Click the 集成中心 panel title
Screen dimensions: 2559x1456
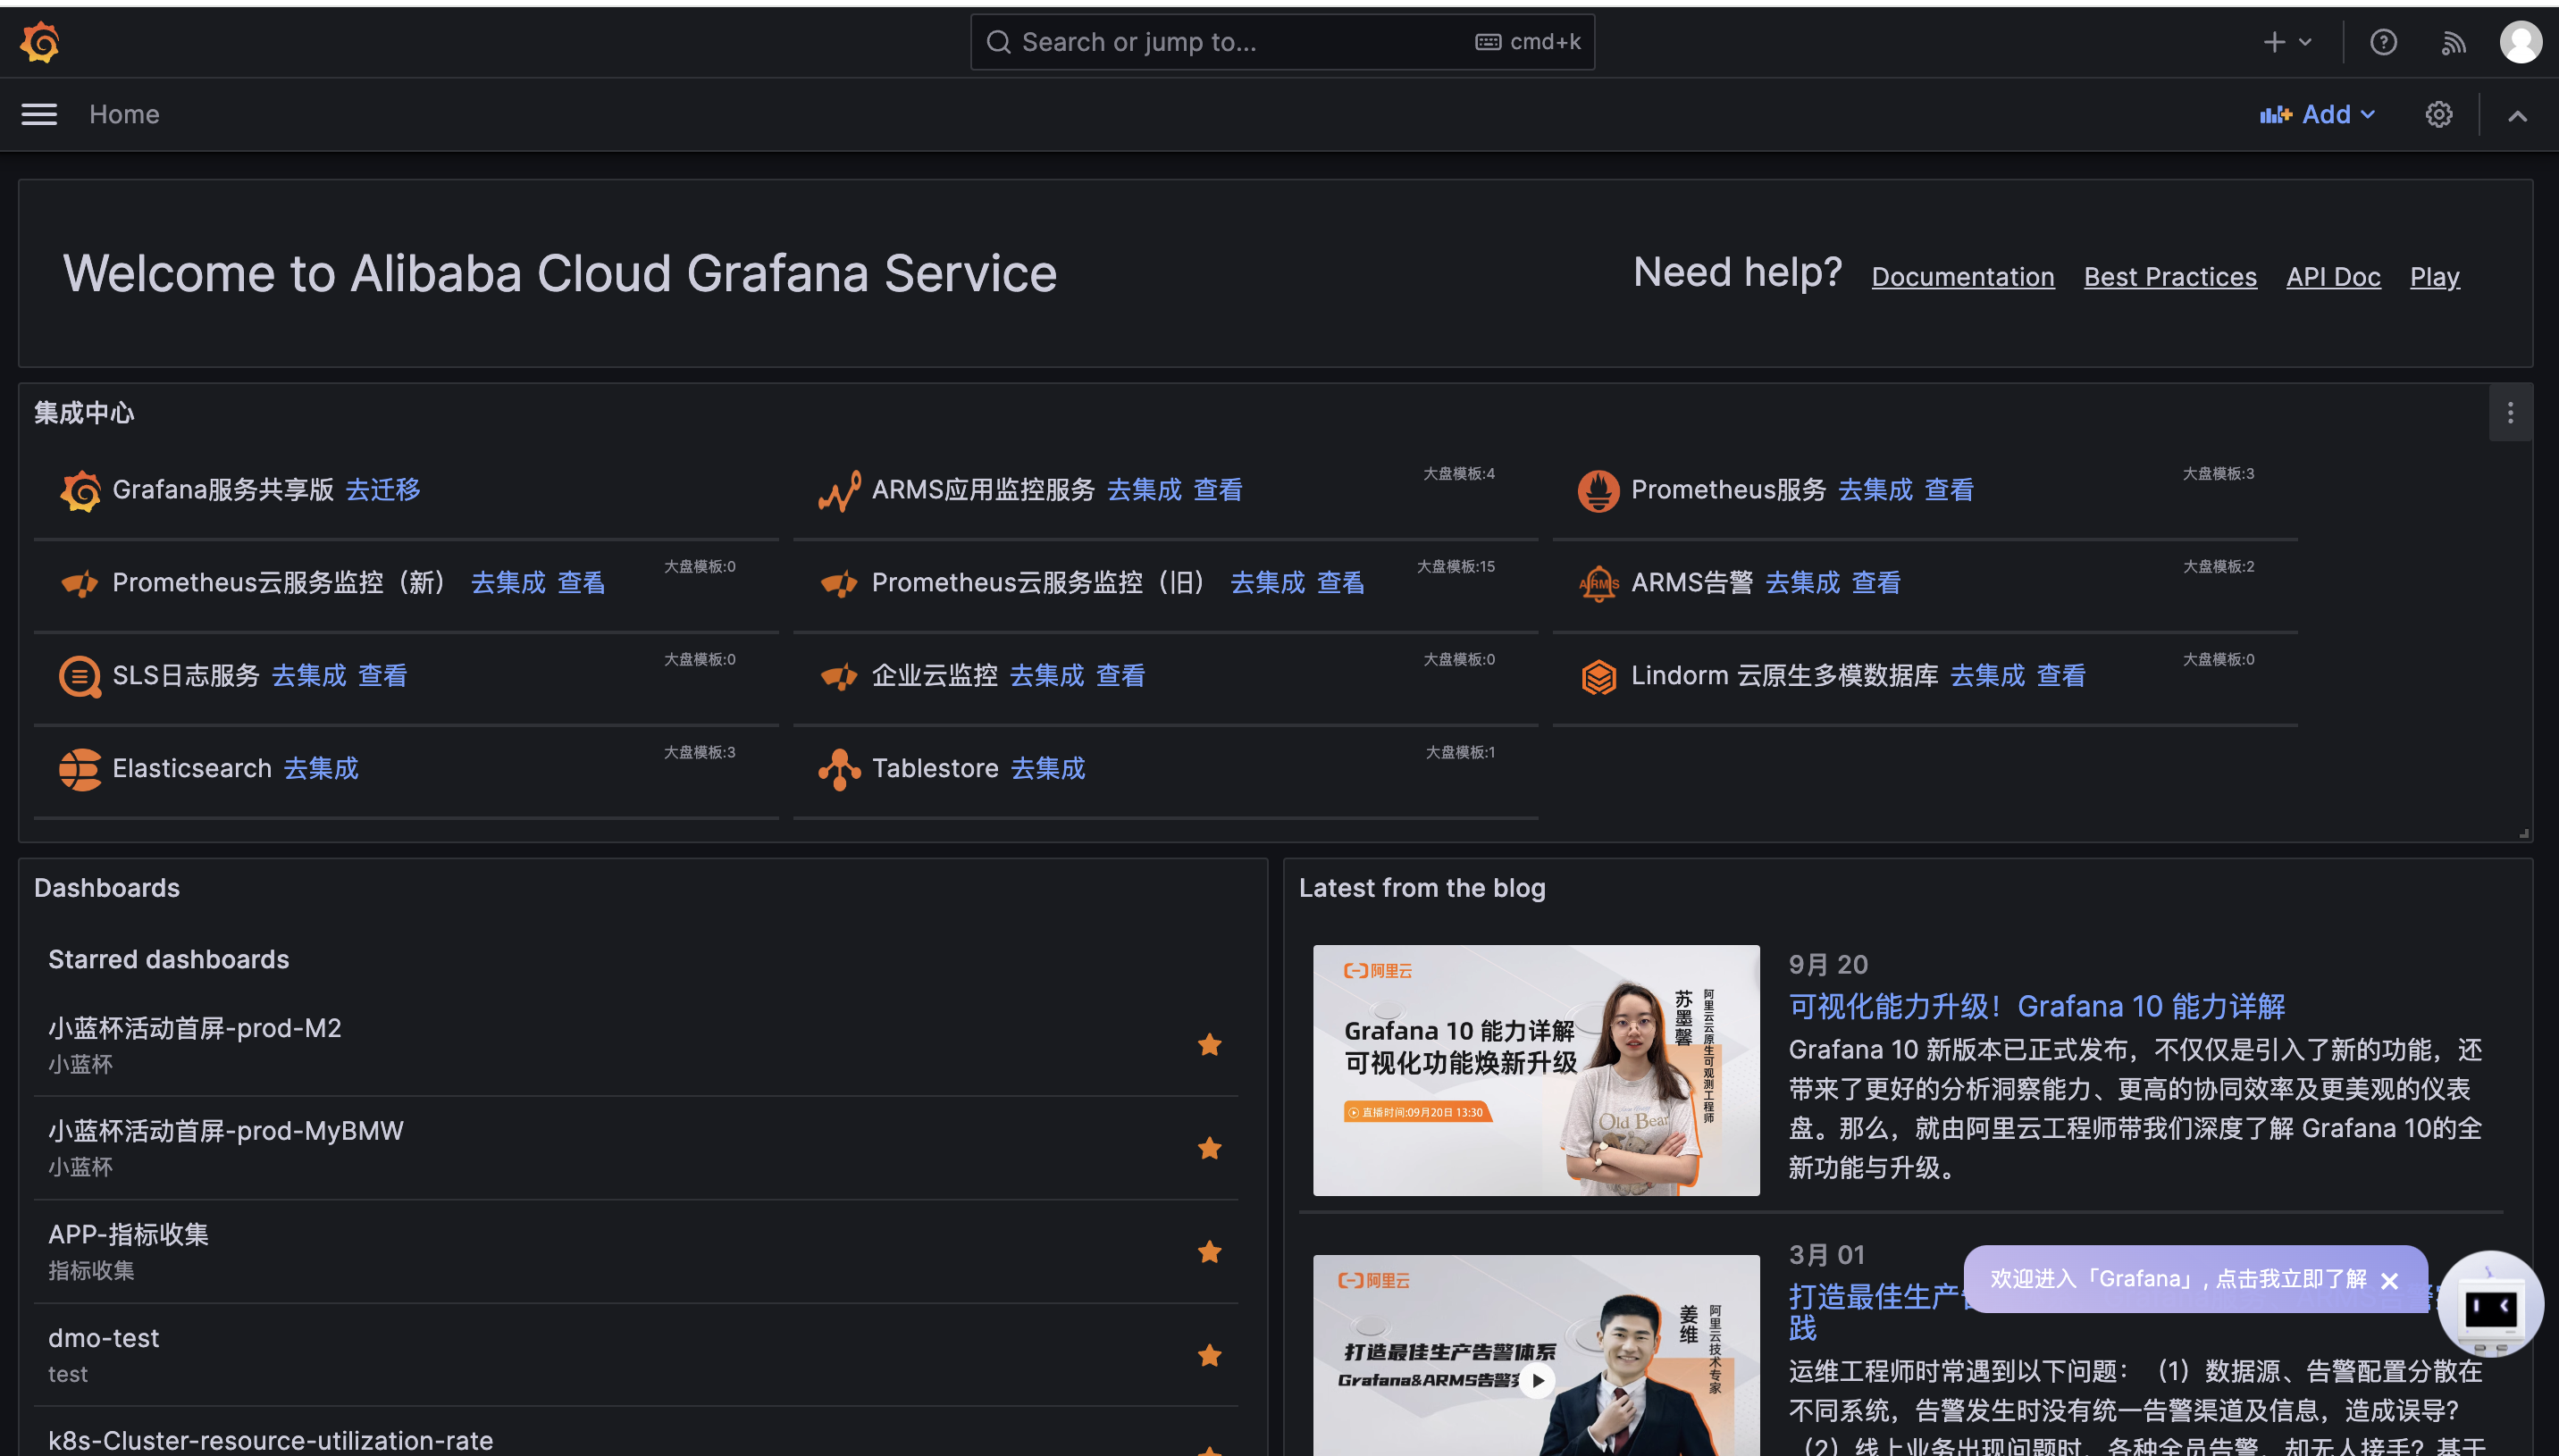coord(84,413)
